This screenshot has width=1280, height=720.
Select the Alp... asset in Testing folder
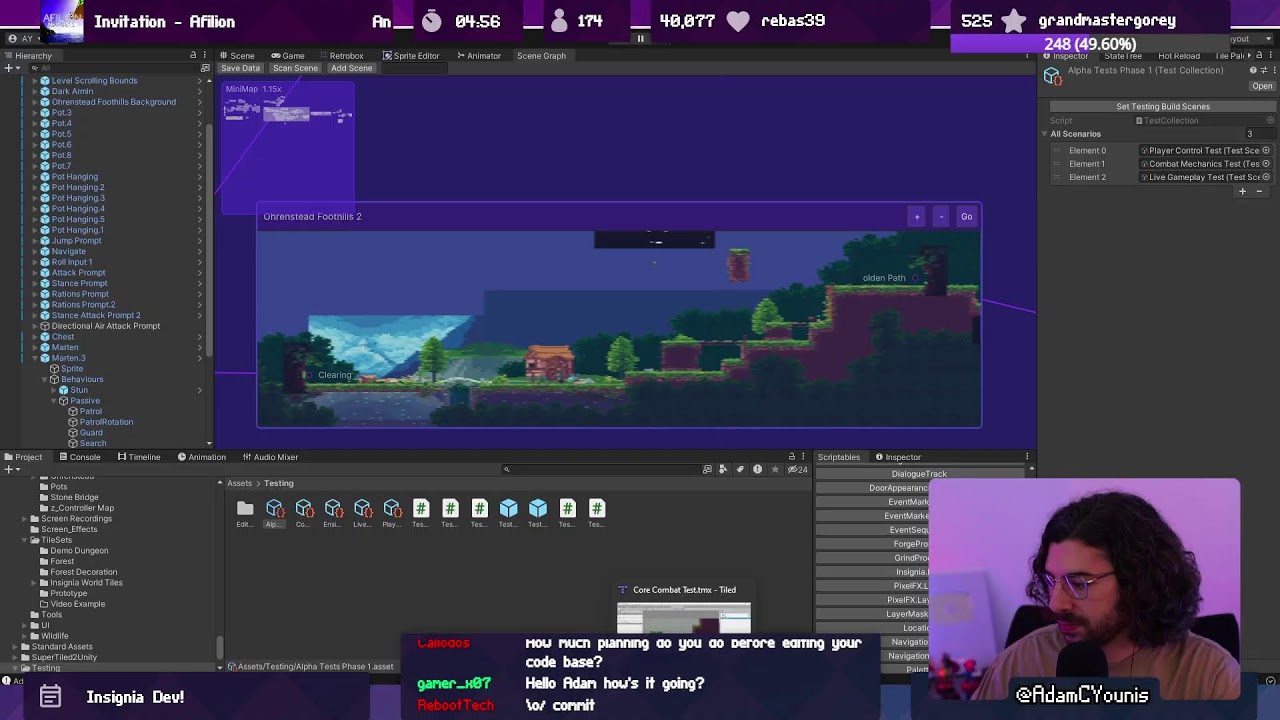274,513
